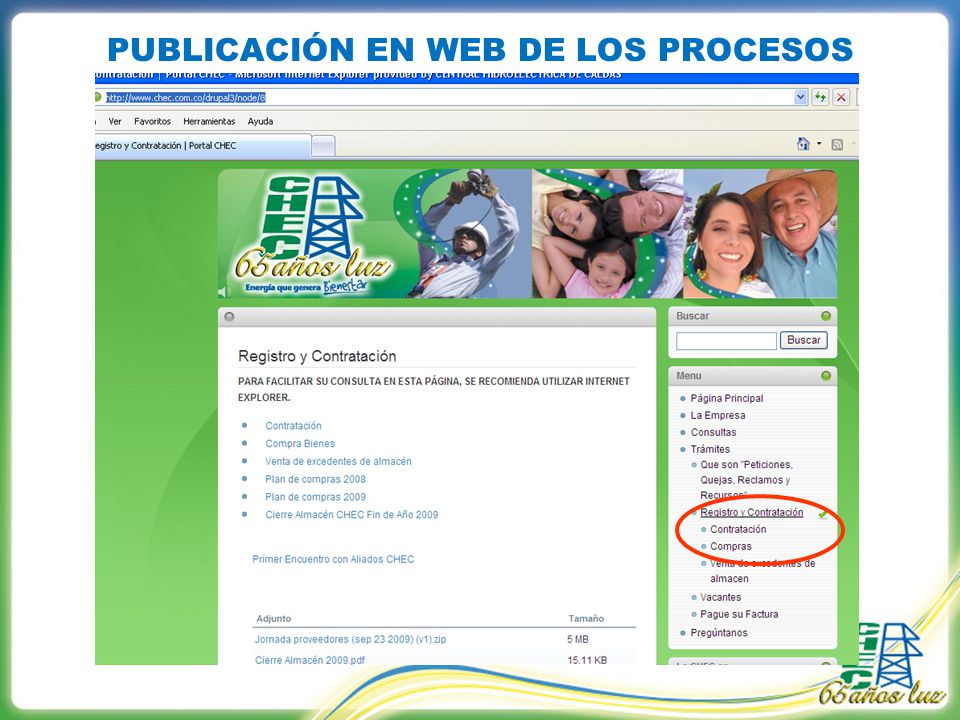This screenshot has height=720, width=960.
Task: Select Pague su Factura in side menu
Action: tap(739, 614)
